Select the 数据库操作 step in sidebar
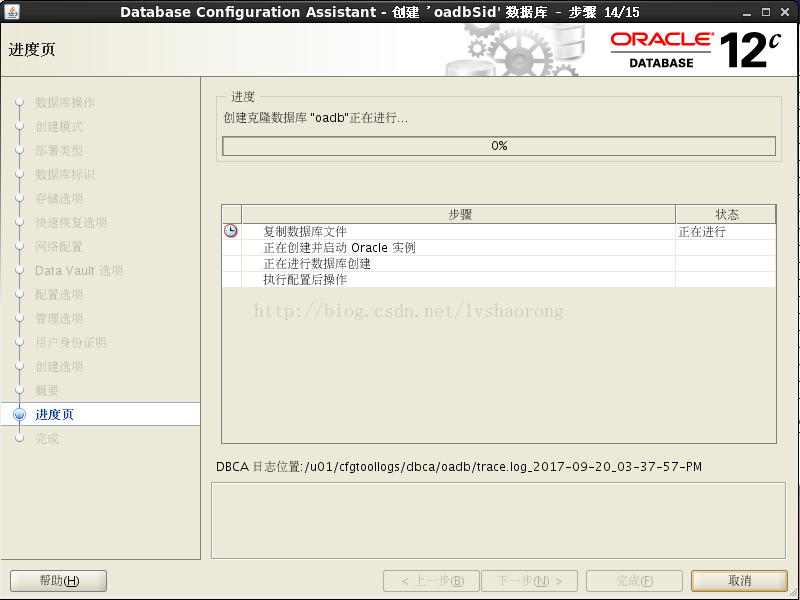The height and width of the screenshot is (600, 800). (x=65, y=103)
